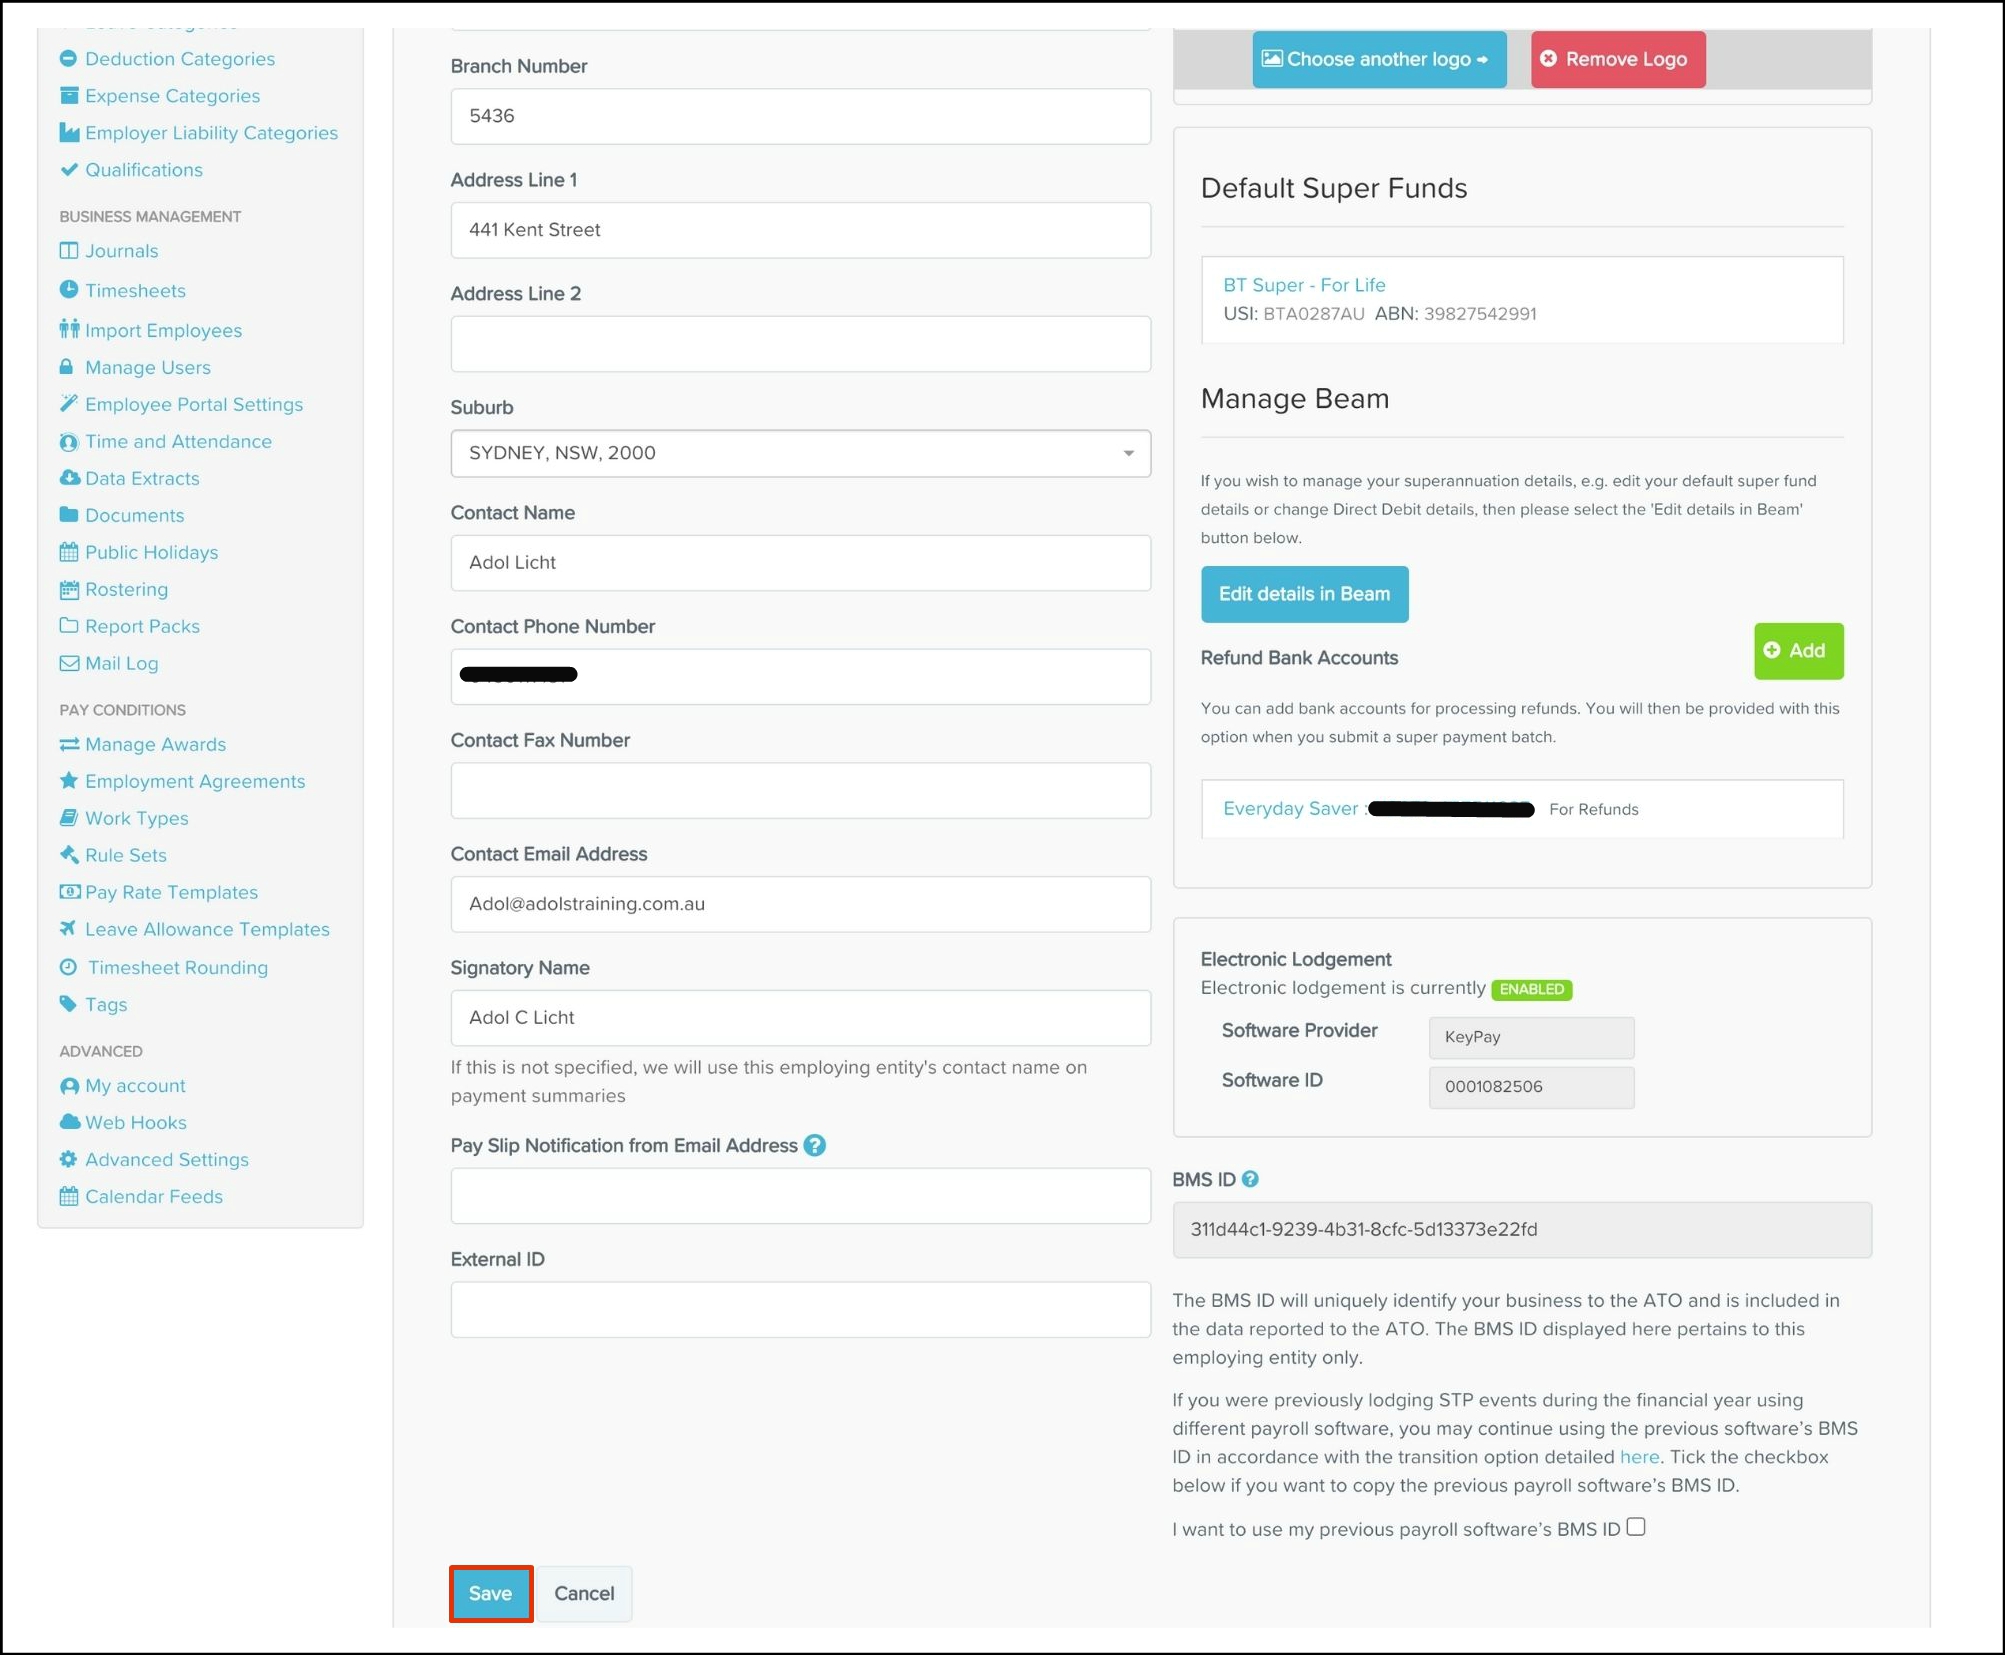Image resolution: width=2005 pixels, height=1655 pixels.
Task: Tick the previous payroll BMS ID checkbox
Action: (x=1636, y=1527)
